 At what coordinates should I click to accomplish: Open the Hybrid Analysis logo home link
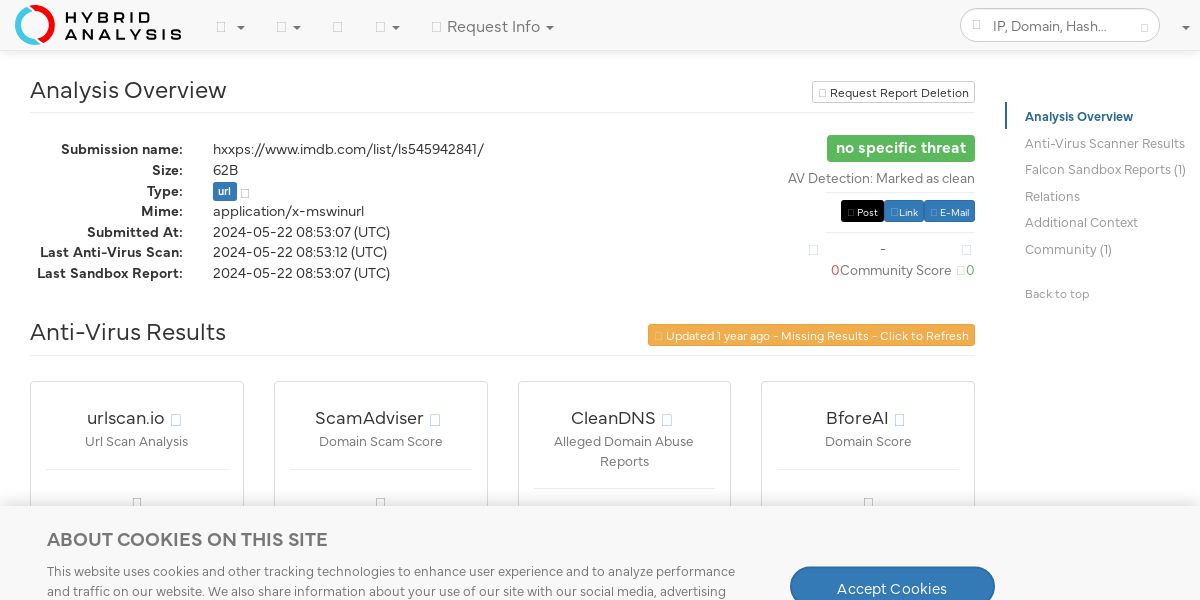pyautogui.click(x=98, y=25)
